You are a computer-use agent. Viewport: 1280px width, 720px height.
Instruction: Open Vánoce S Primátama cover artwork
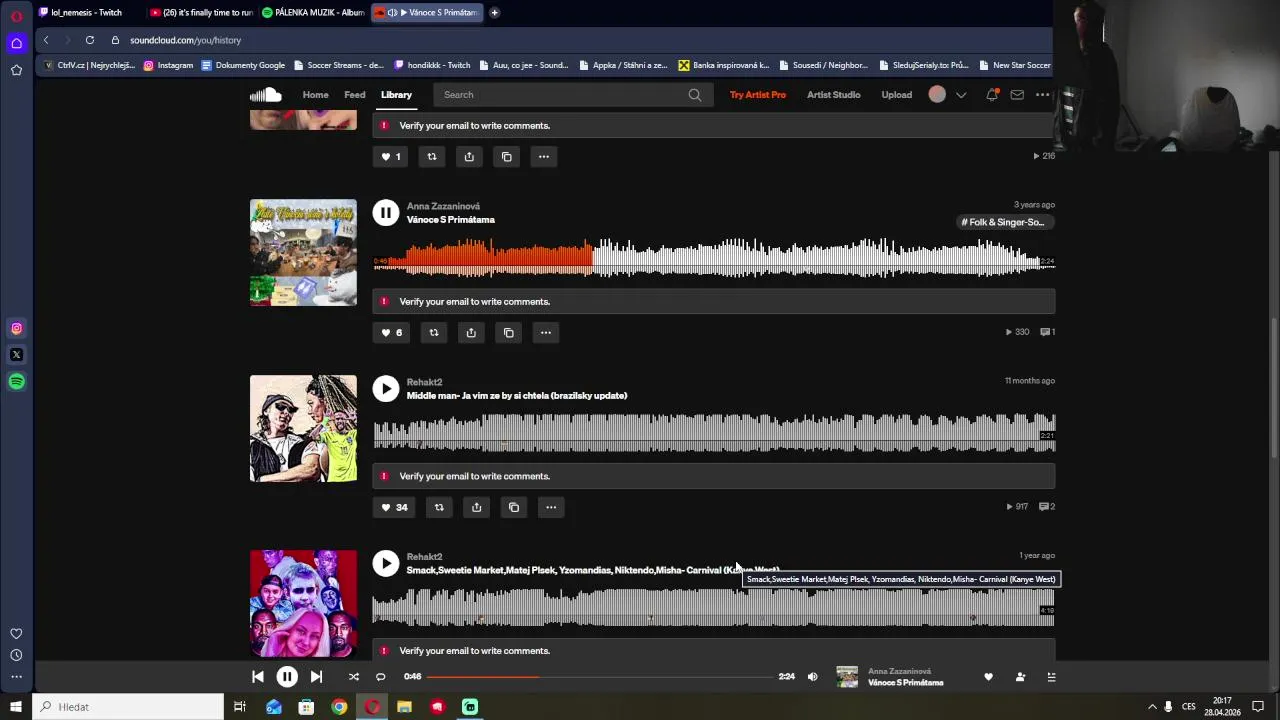point(303,252)
